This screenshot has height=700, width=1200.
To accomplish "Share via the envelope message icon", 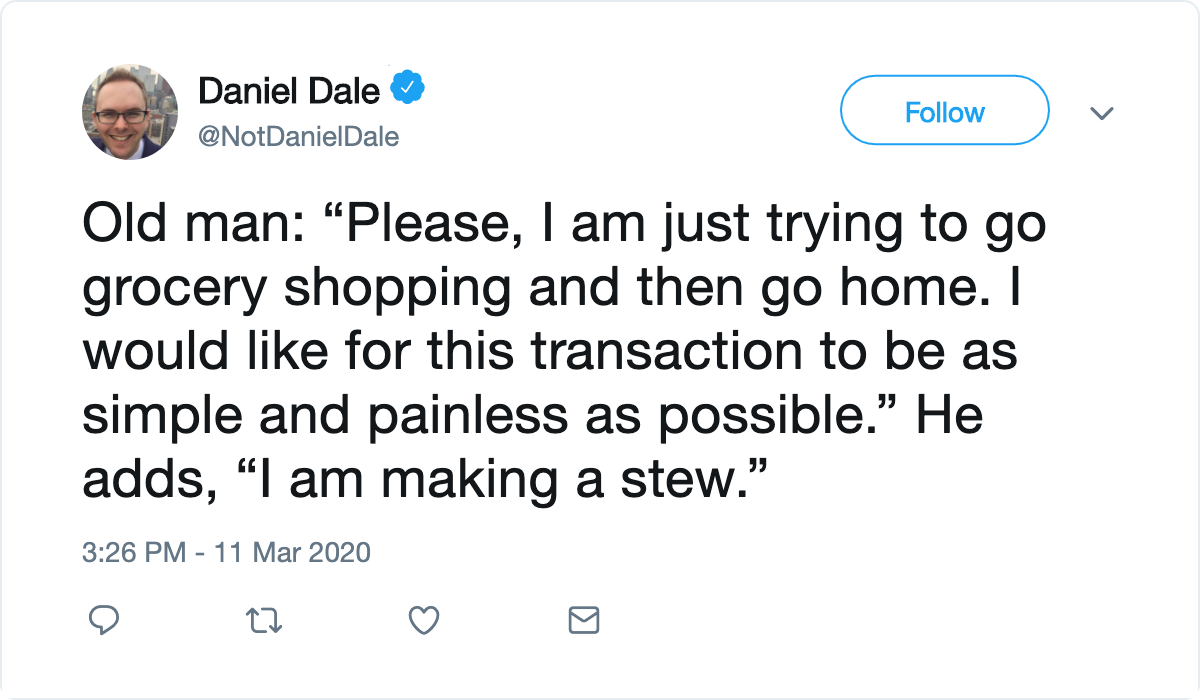I will point(584,621).
